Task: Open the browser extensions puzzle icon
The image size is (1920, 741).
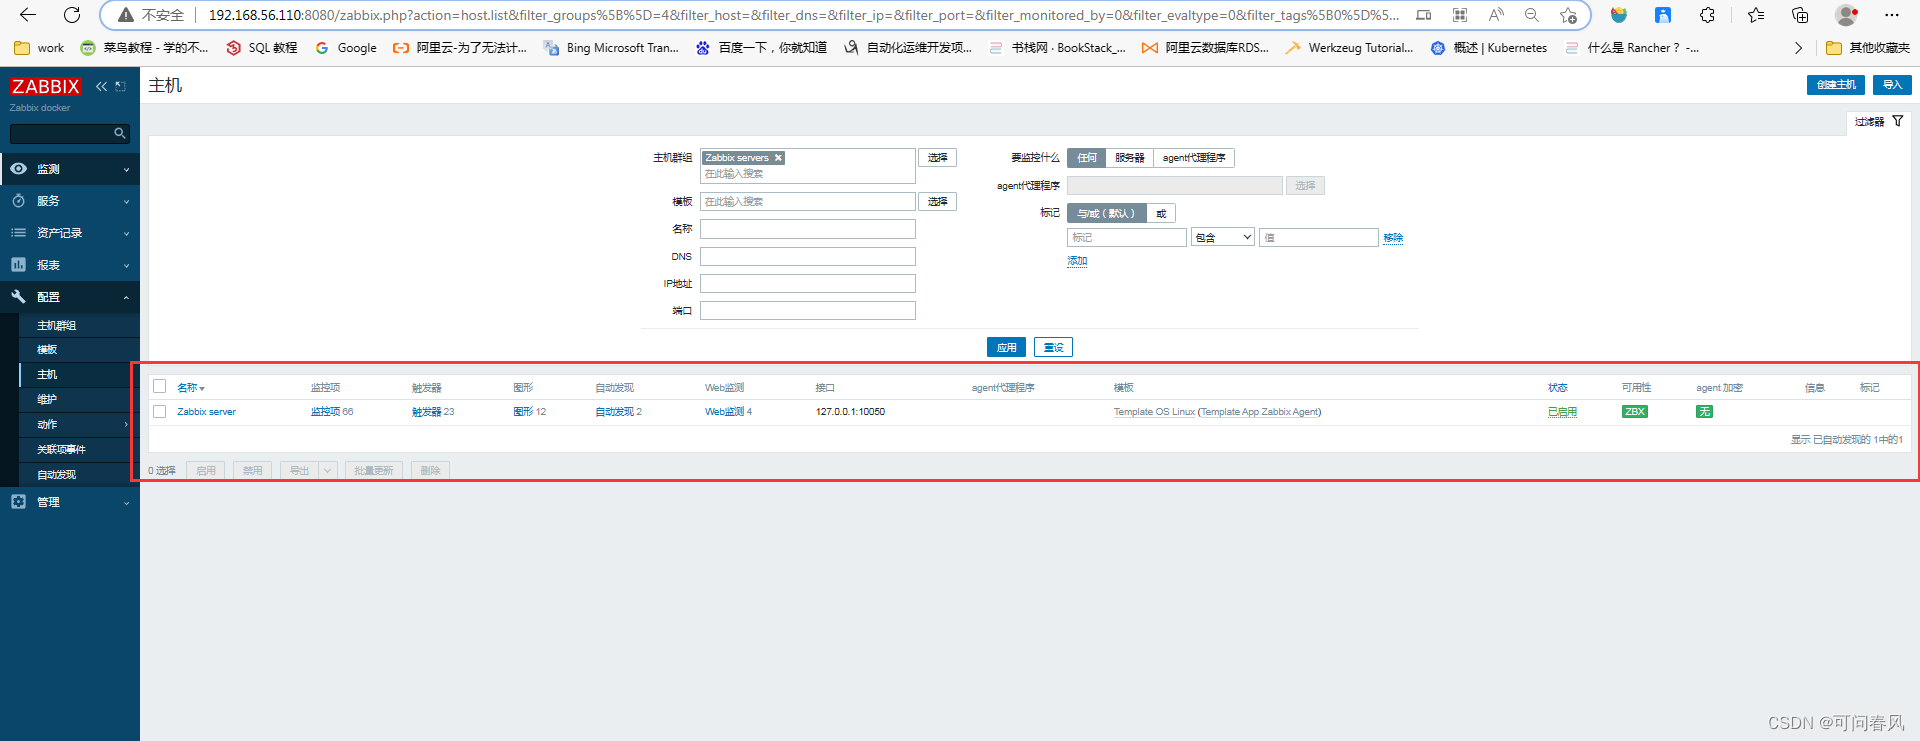Action: 1707,15
